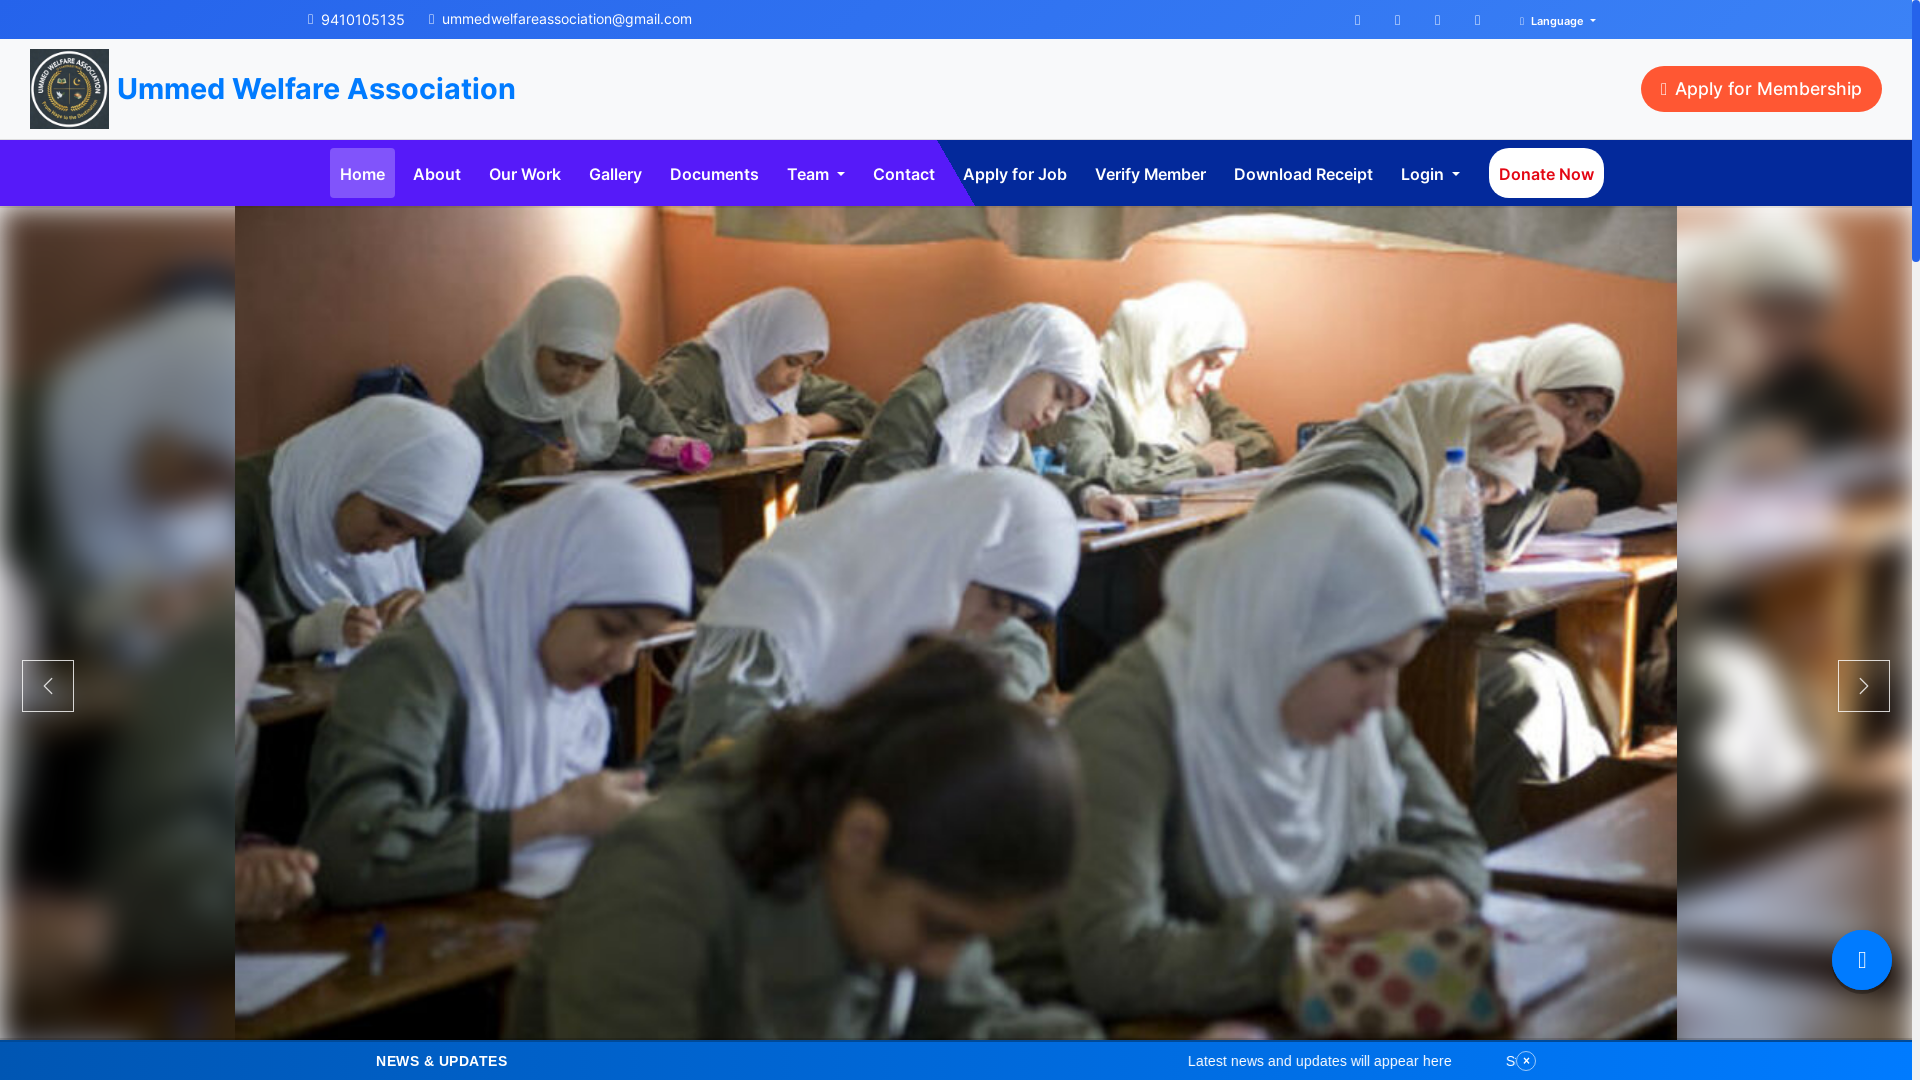This screenshot has width=1920, height=1080.
Task: Click the Donate Now button
Action: coord(1545,174)
